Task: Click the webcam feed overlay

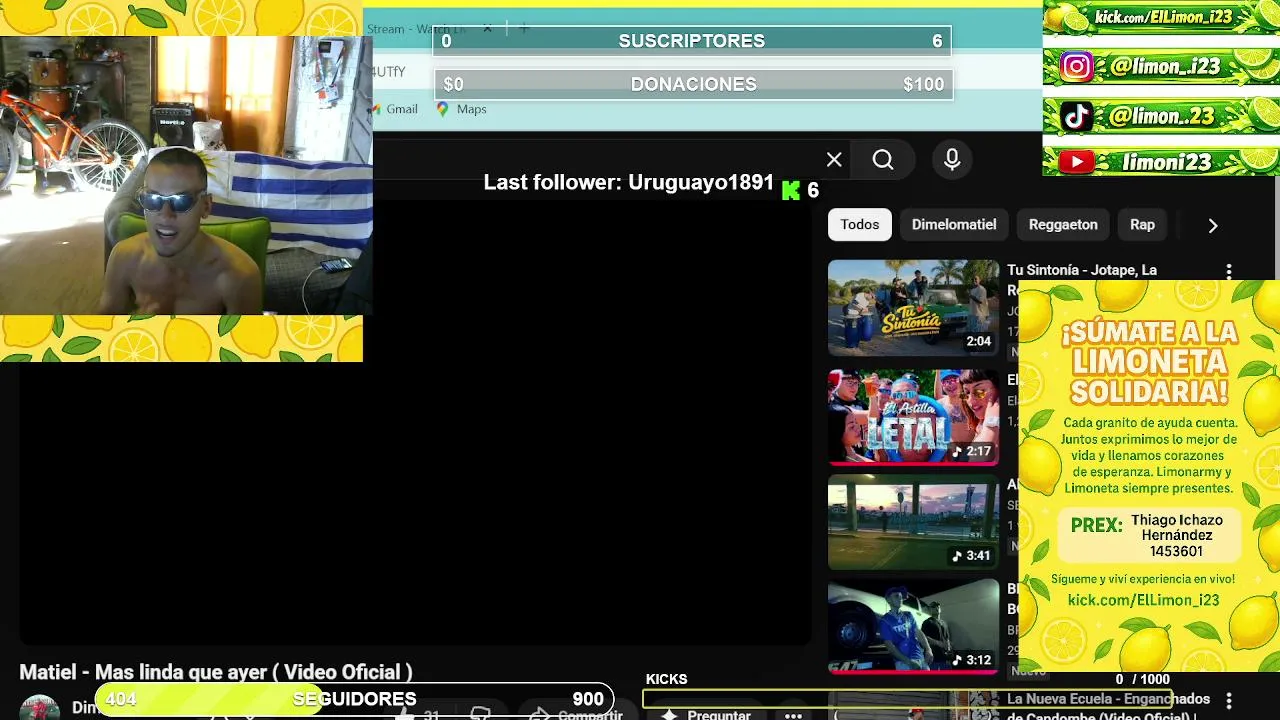Action: point(186,176)
